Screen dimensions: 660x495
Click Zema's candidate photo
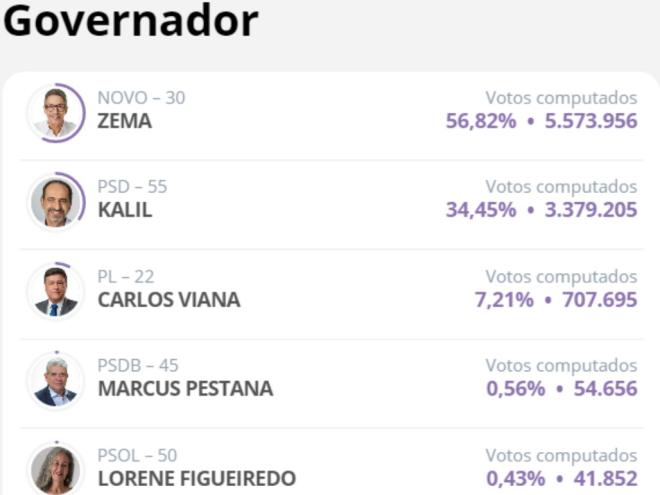[x=56, y=113]
